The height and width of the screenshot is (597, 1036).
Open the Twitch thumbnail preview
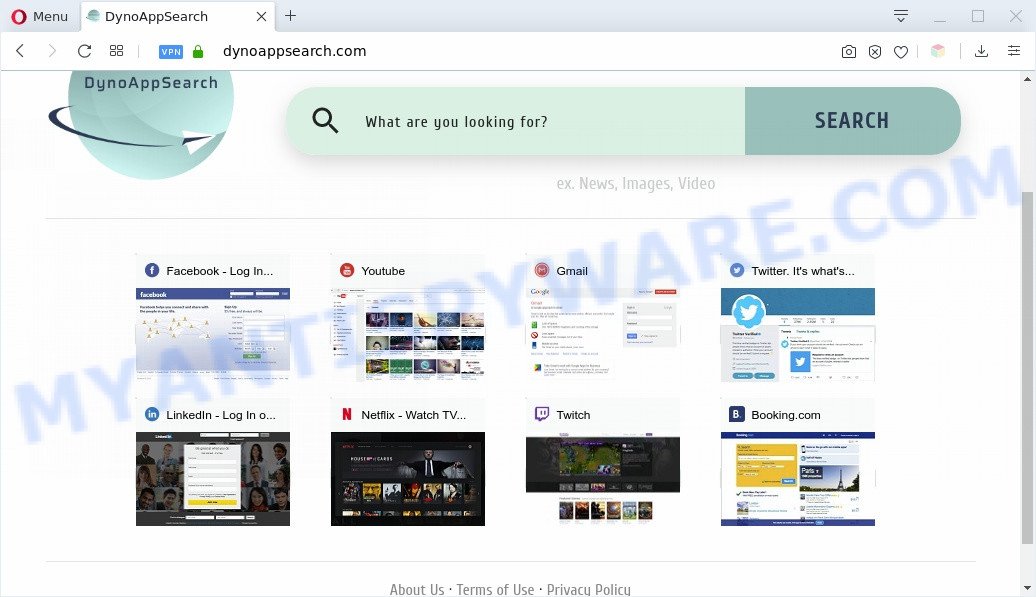[603, 479]
